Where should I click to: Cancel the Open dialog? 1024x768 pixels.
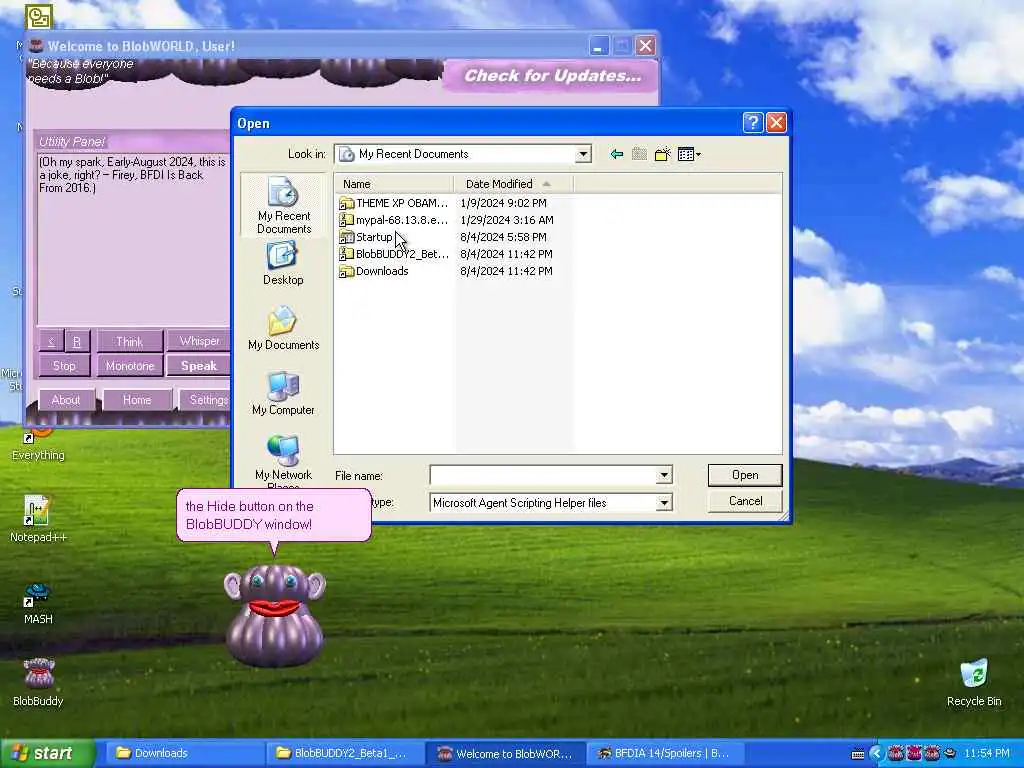(x=745, y=502)
